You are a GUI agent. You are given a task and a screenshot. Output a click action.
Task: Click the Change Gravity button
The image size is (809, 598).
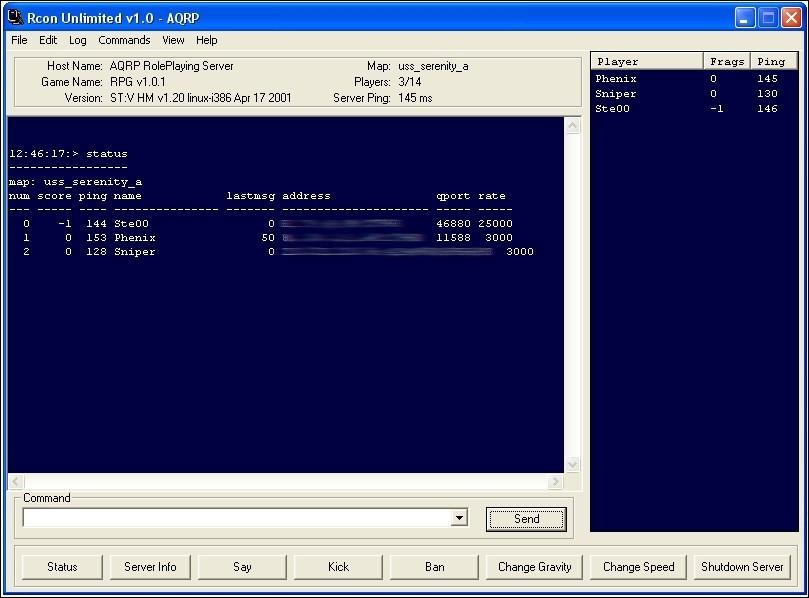coord(534,567)
